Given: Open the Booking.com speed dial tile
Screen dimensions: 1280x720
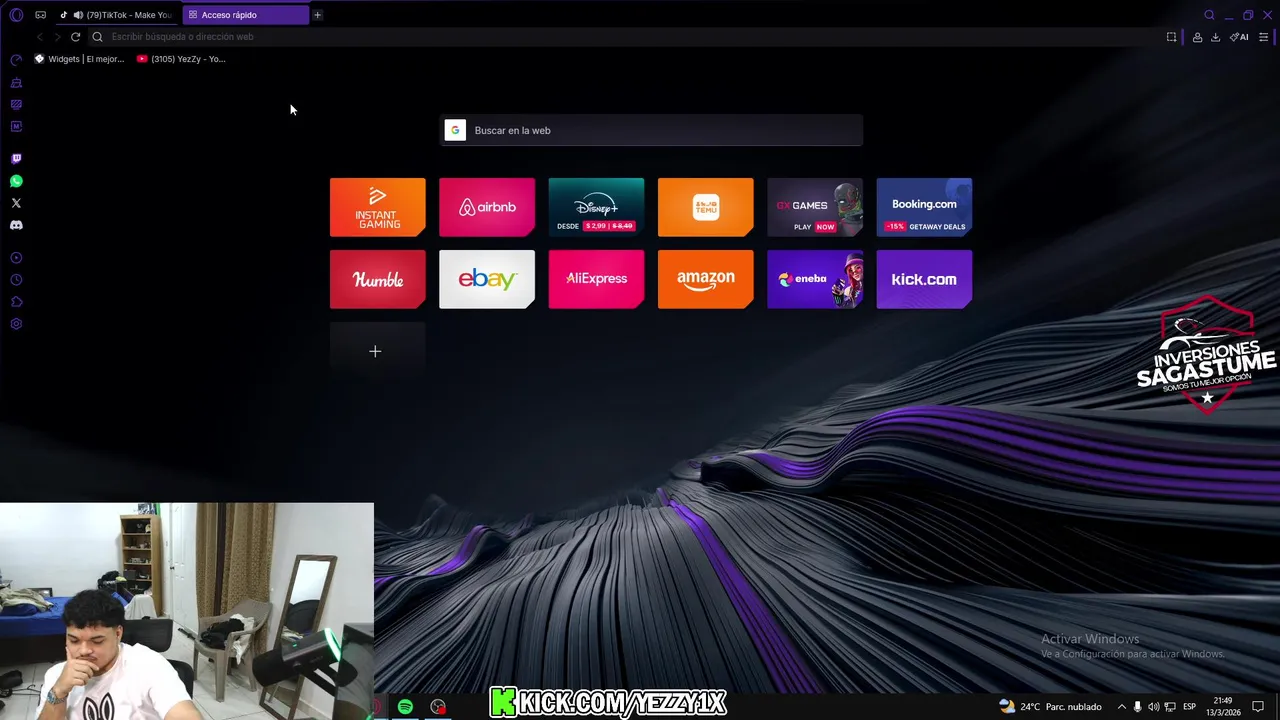Looking at the screenshot, I should pos(924,207).
